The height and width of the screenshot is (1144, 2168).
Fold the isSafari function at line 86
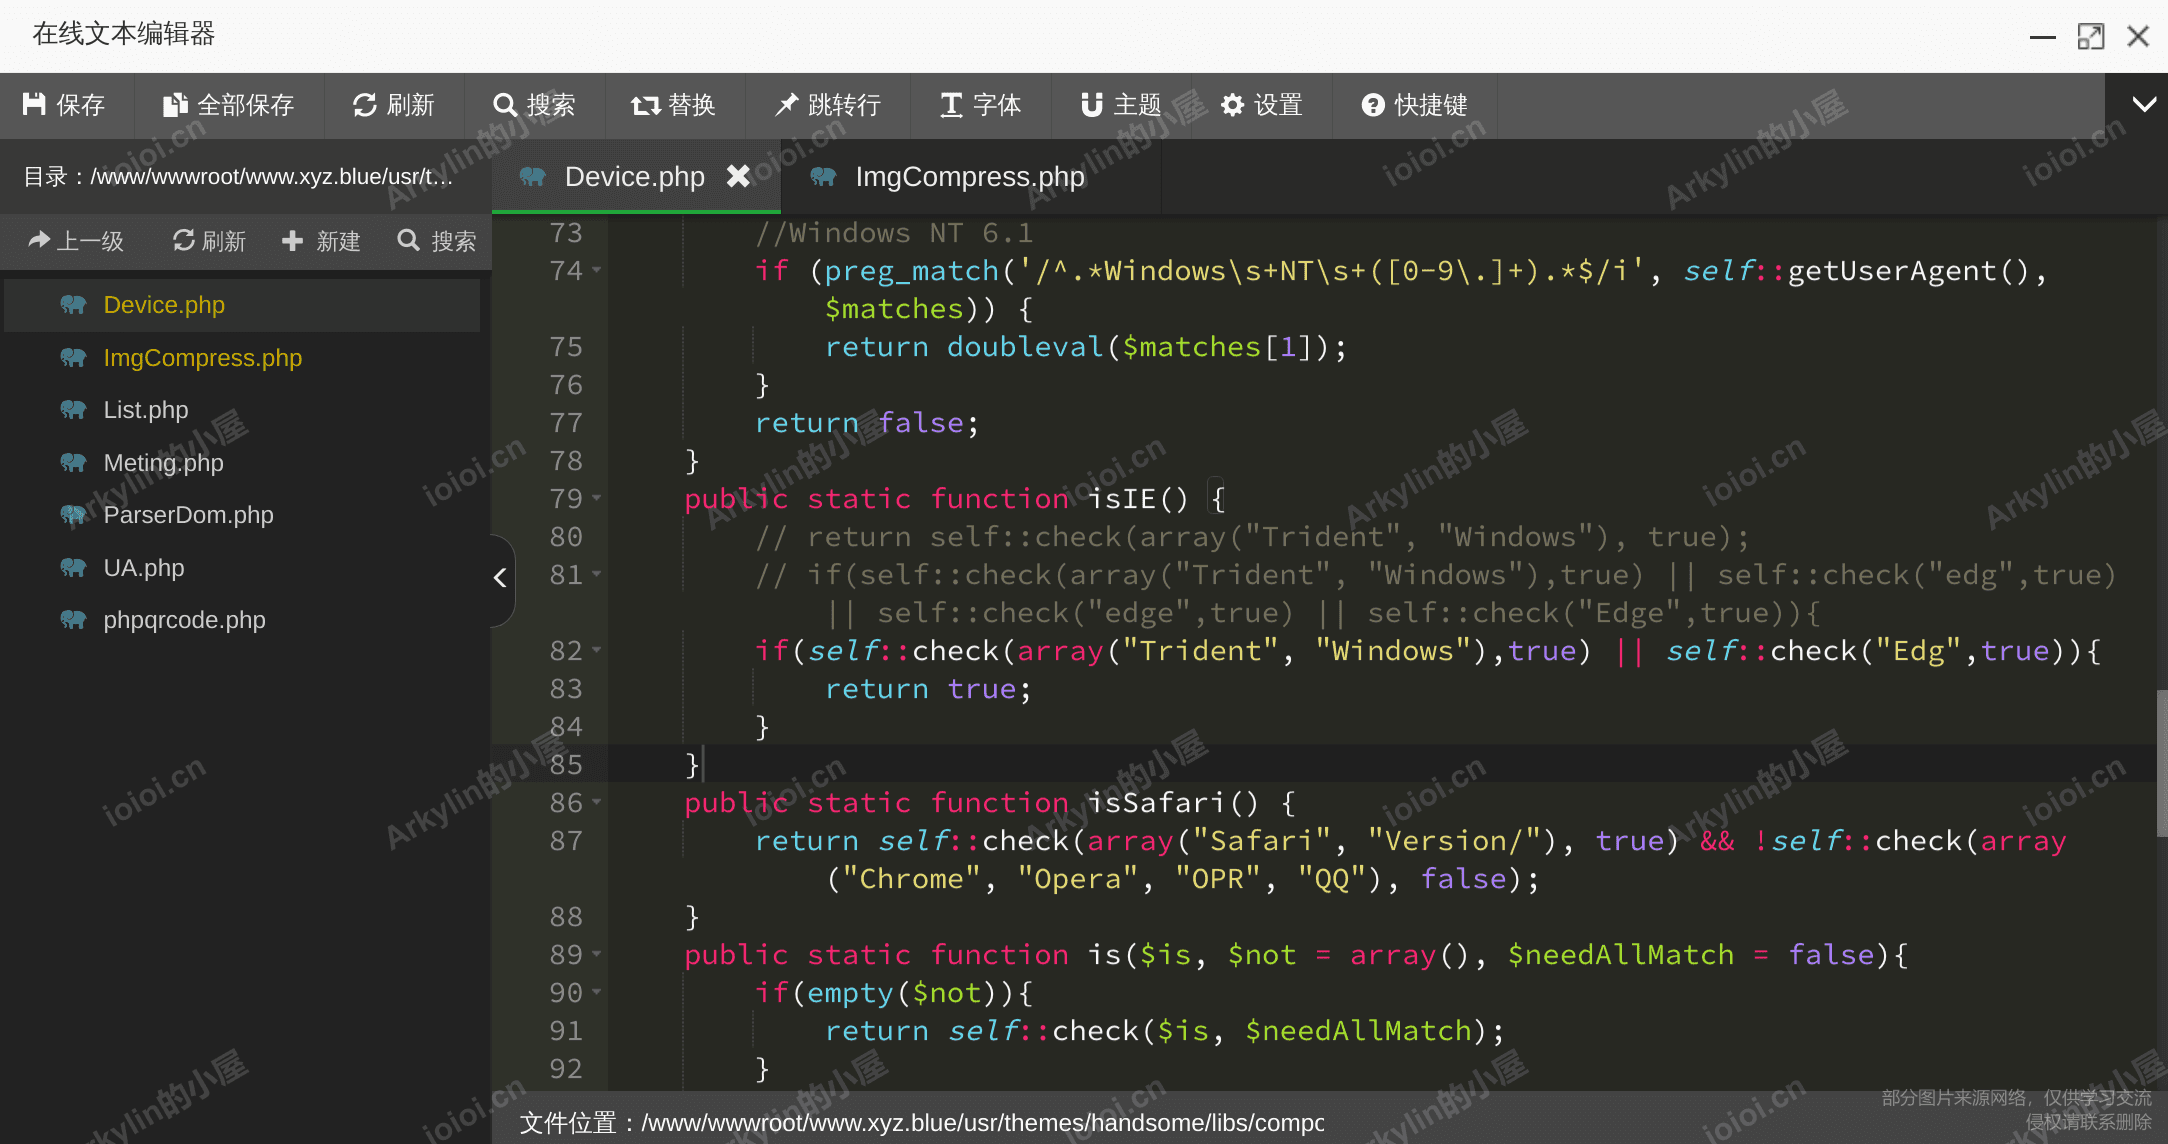point(597,802)
